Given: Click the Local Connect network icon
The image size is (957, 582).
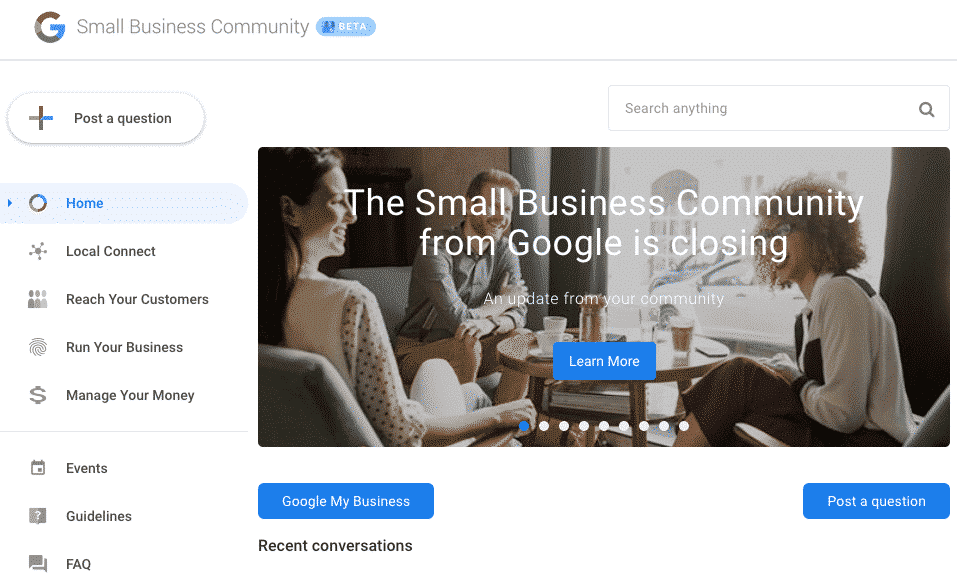Looking at the screenshot, I should [38, 251].
